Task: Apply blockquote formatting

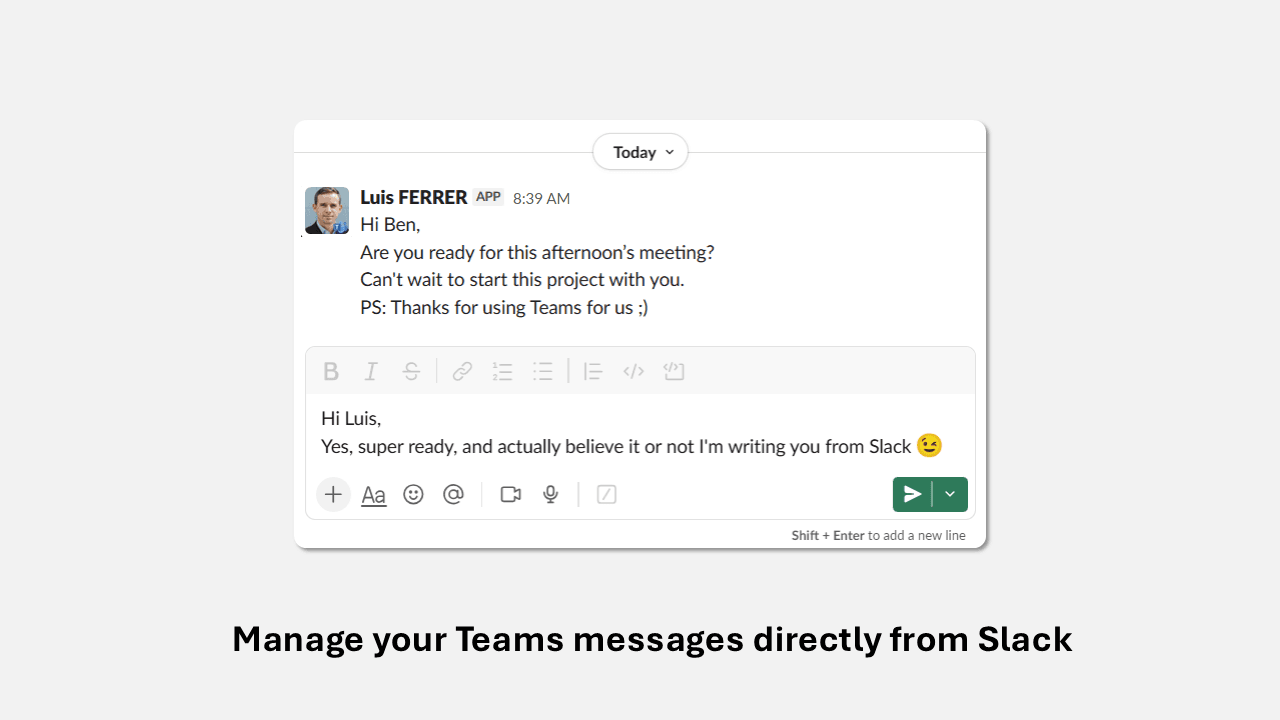Action: [593, 372]
